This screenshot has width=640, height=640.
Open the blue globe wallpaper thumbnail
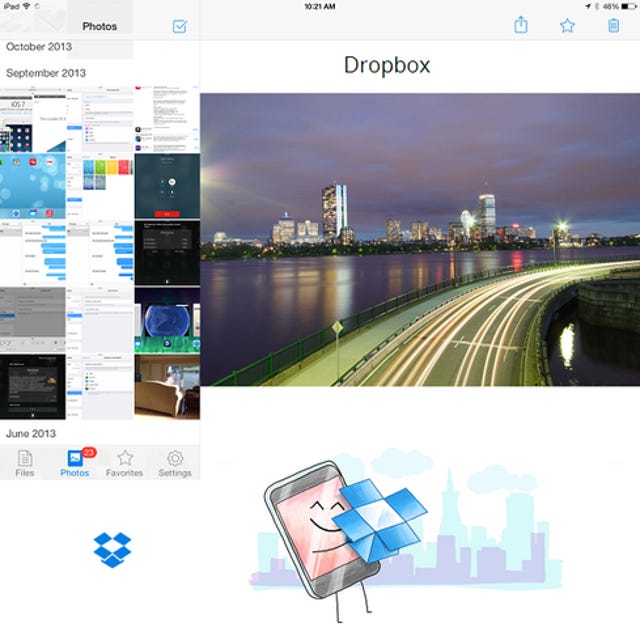pyautogui.click(x=167, y=320)
